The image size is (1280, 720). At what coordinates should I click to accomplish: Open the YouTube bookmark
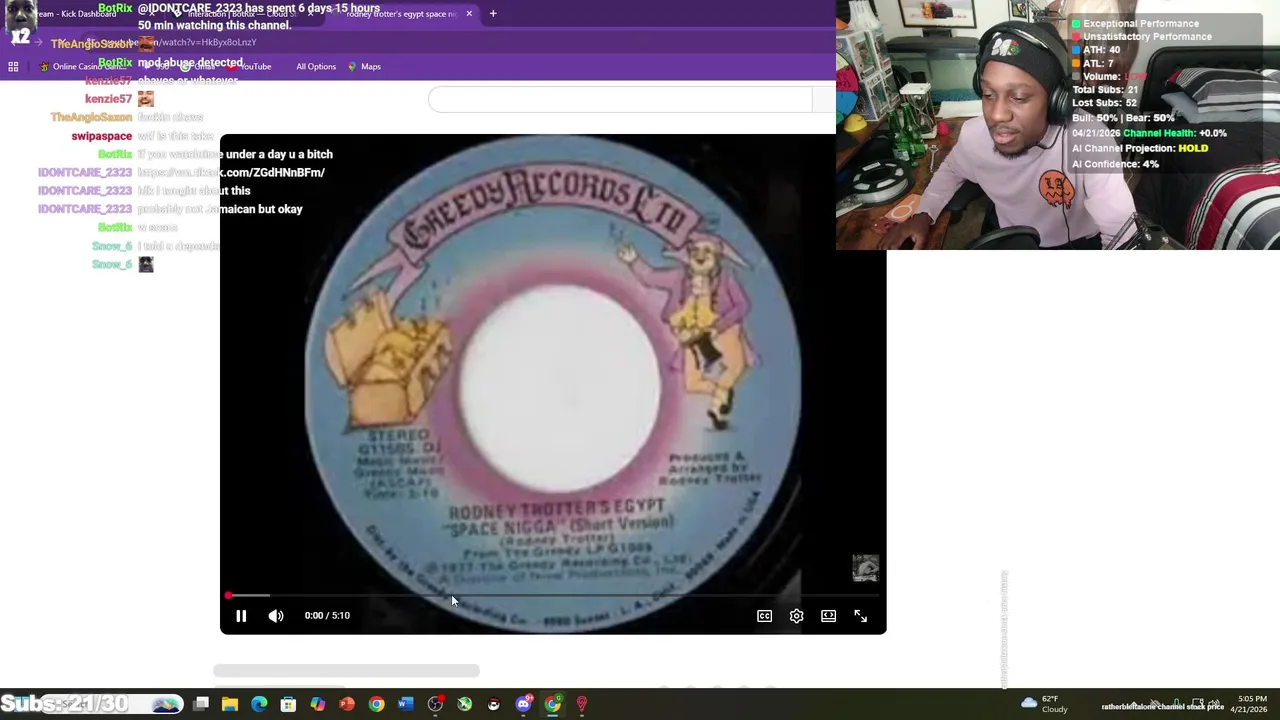(247, 67)
